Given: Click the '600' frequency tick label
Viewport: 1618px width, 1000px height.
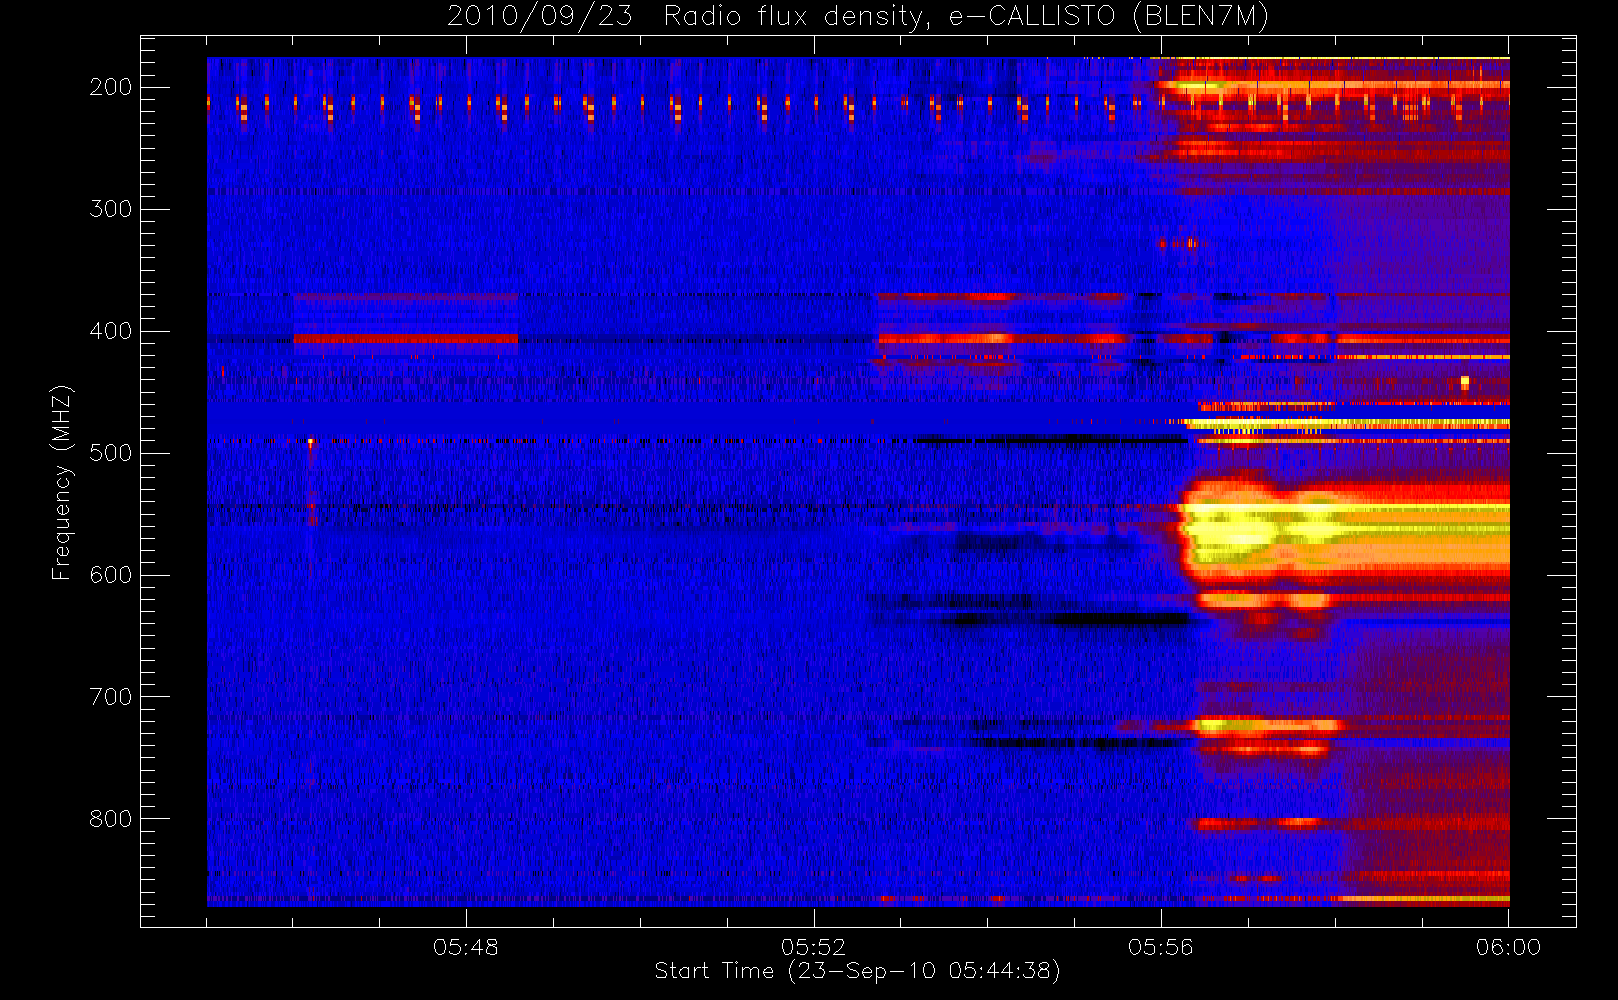Looking at the screenshot, I should click(111, 575).
